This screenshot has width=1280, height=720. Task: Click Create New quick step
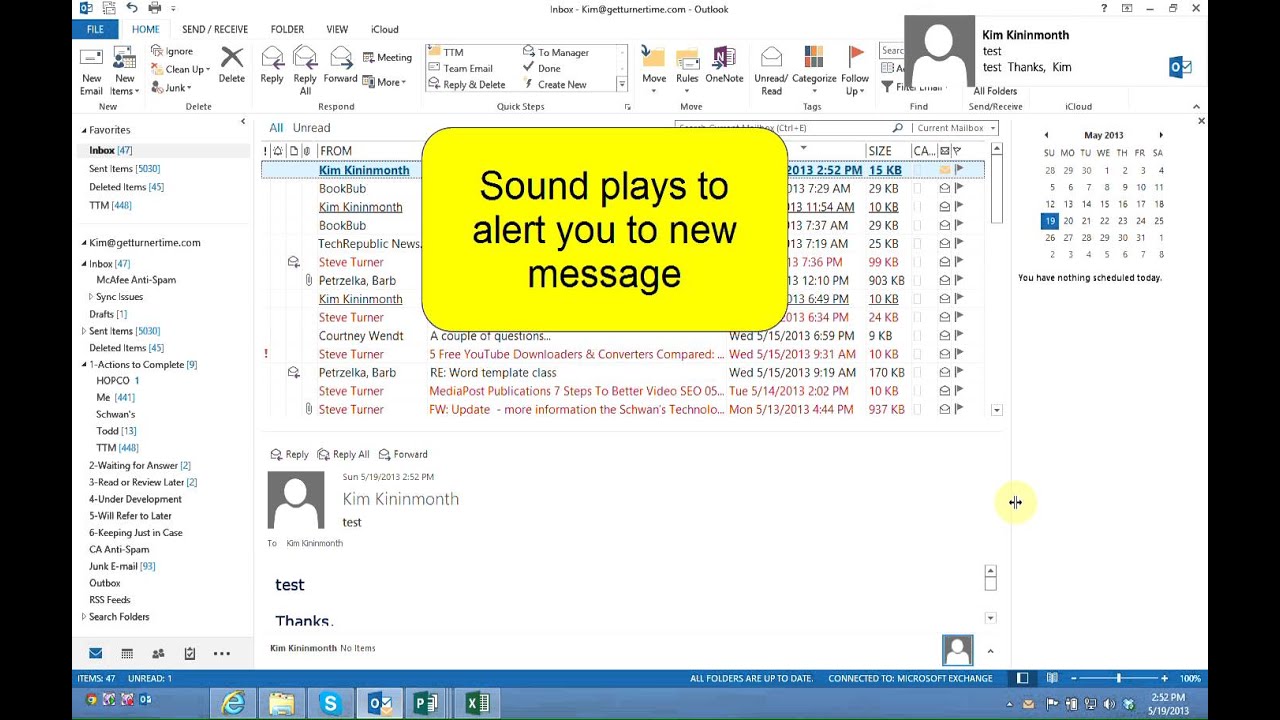[555, 84]
